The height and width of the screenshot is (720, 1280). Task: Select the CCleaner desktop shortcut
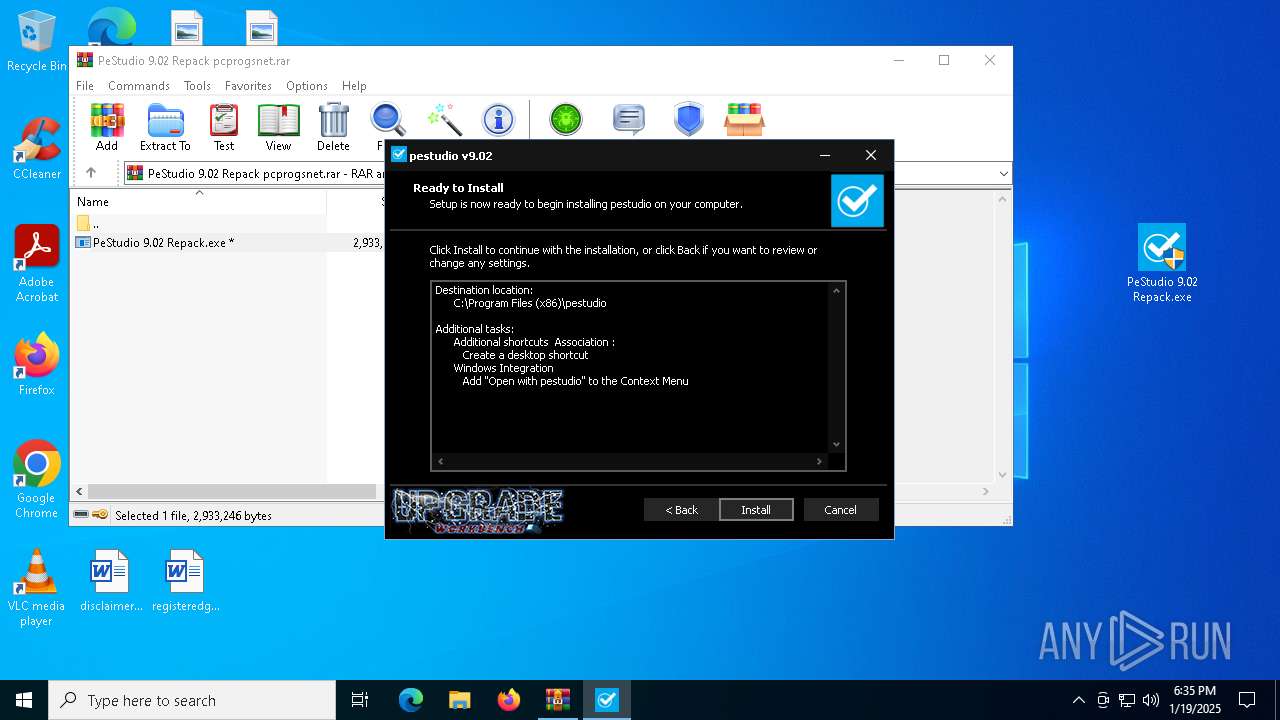[x=36, y=148]
